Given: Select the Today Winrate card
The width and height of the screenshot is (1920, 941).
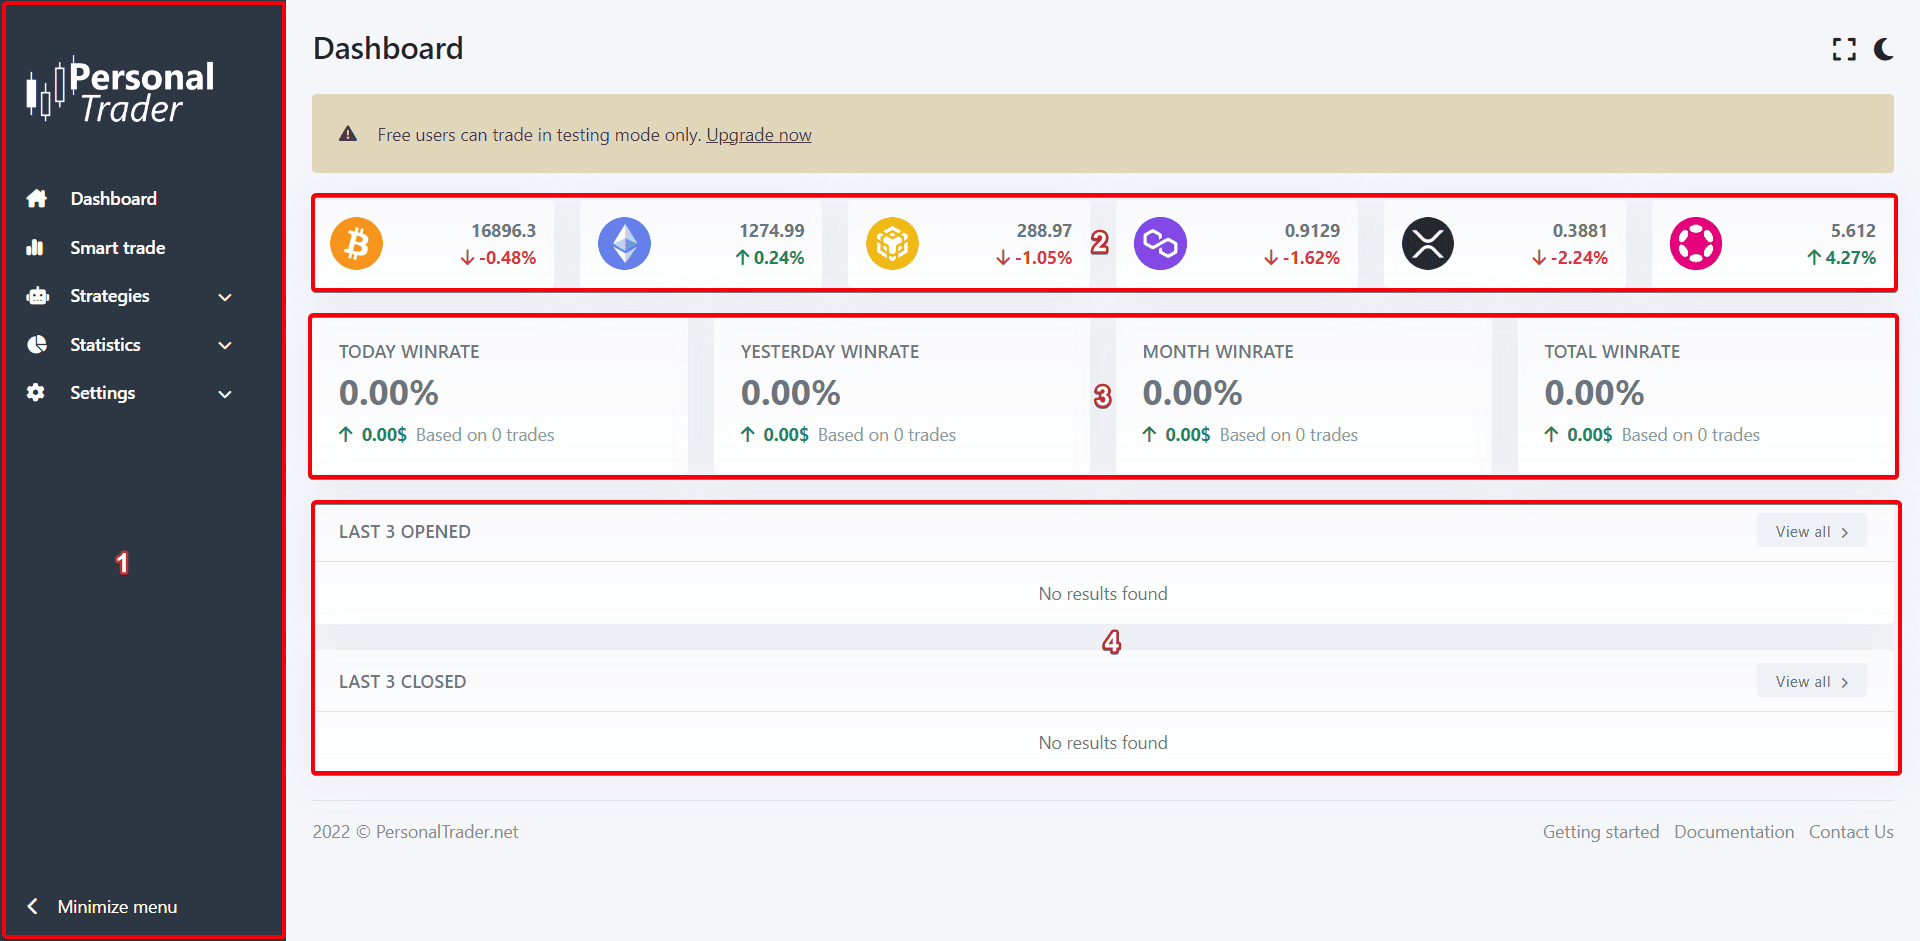Looking at the screenshot, I should pos(500,396).
